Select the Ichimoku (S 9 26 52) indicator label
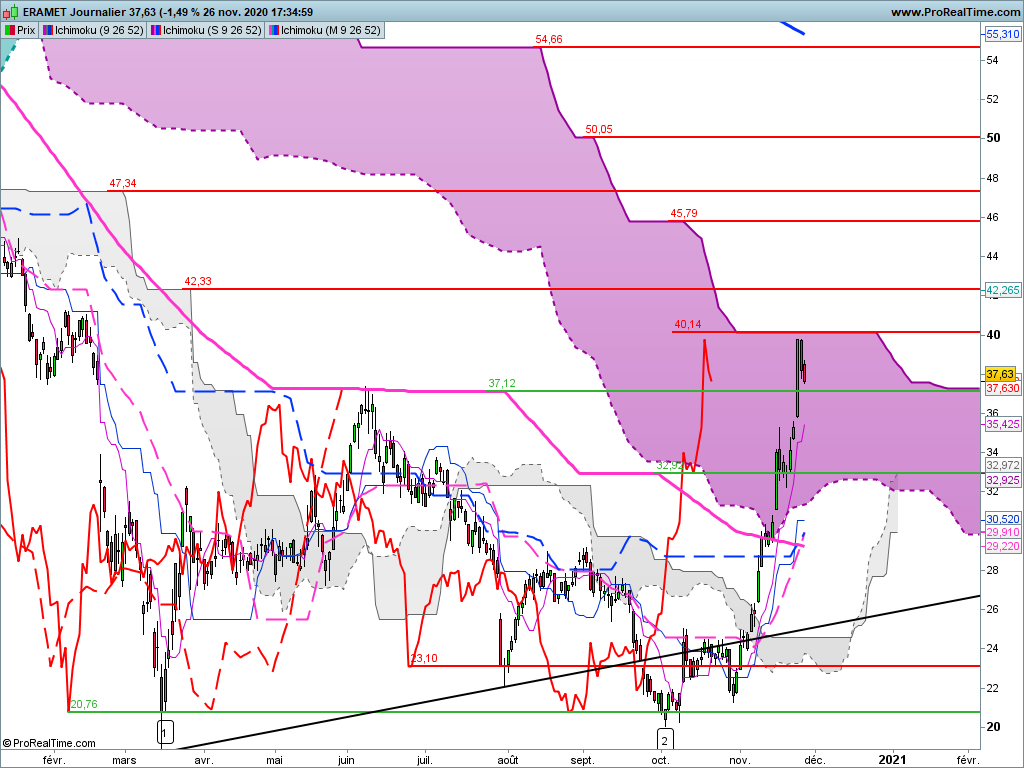The width and height of the screenshot is (1024, 768). pyautogui.click(x=212, y=30)
